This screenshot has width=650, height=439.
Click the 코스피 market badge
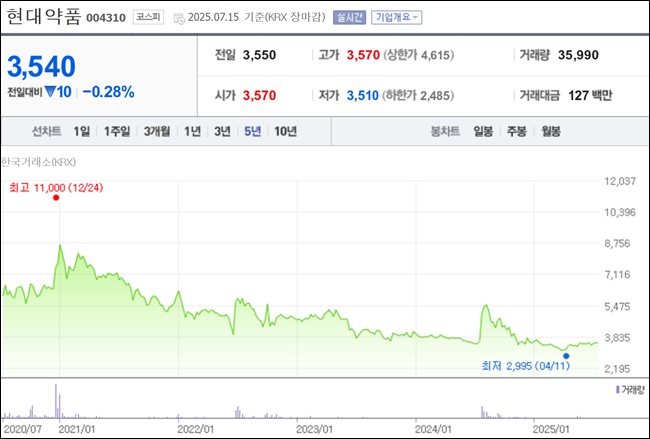pyautogui.click(x=148, y=17)
